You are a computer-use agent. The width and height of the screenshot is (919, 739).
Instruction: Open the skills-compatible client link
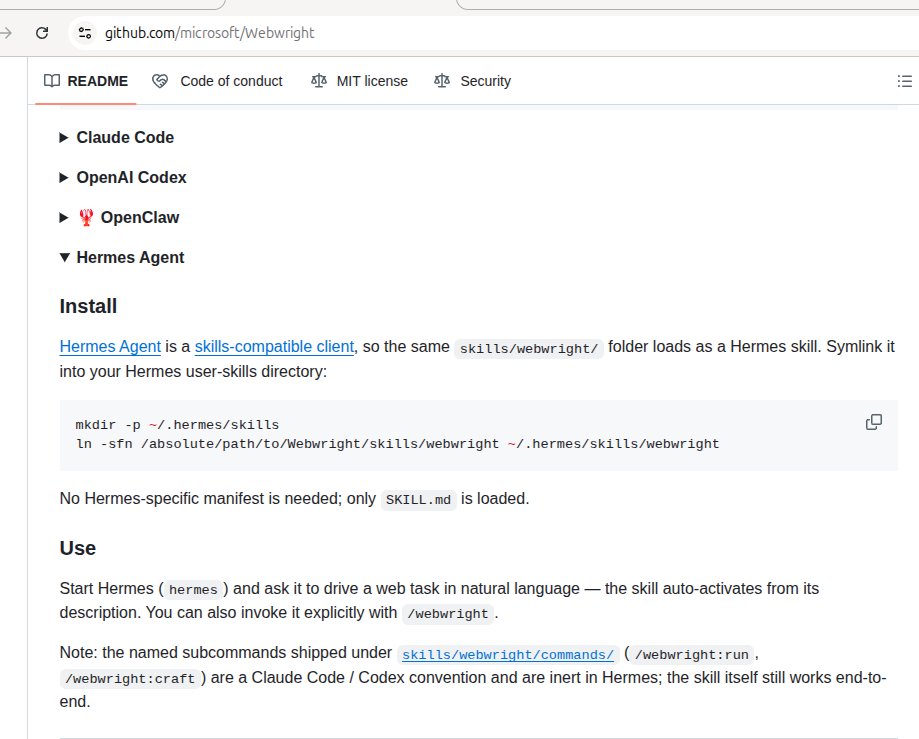(x=274, y=346)
